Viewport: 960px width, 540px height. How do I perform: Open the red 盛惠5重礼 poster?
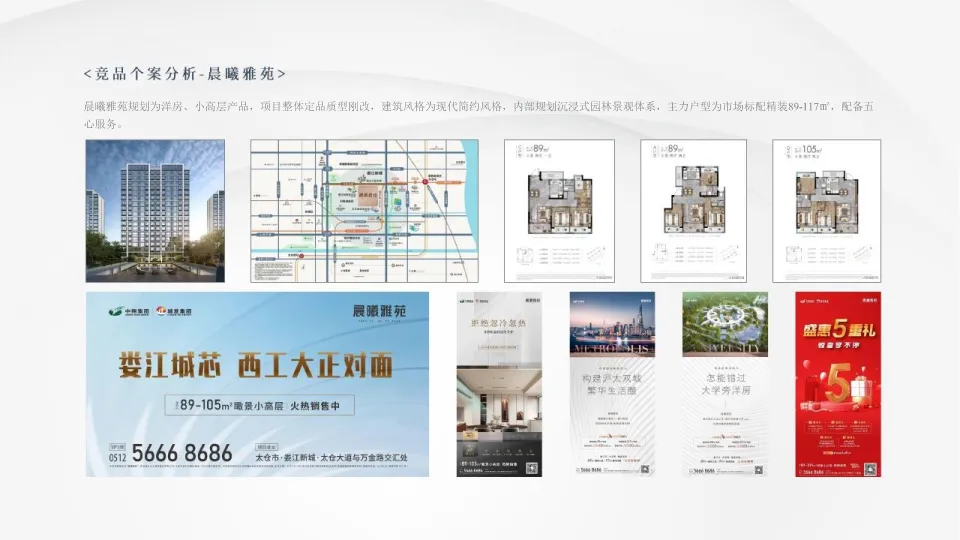pyautogui.click(x=838, y=384)
